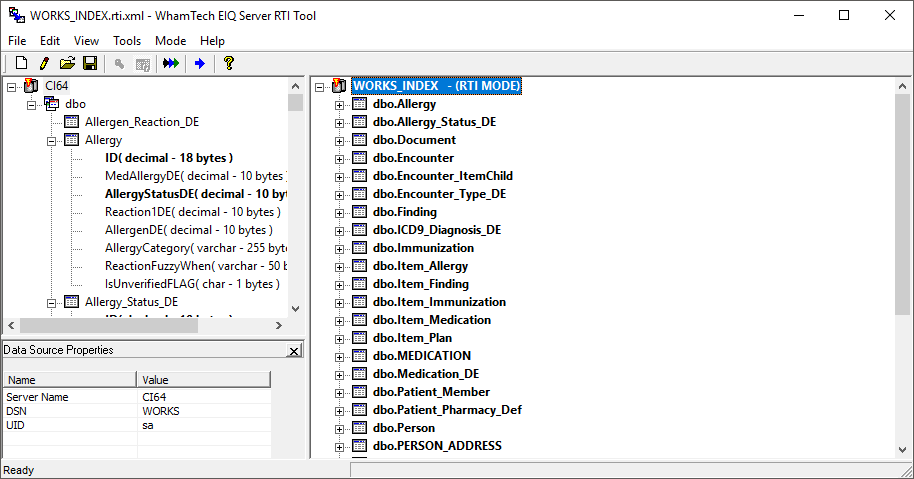Click the WORKS_INDEX root index icon
This screenshot has width=914, height=479.
click(x=339, y=86)
